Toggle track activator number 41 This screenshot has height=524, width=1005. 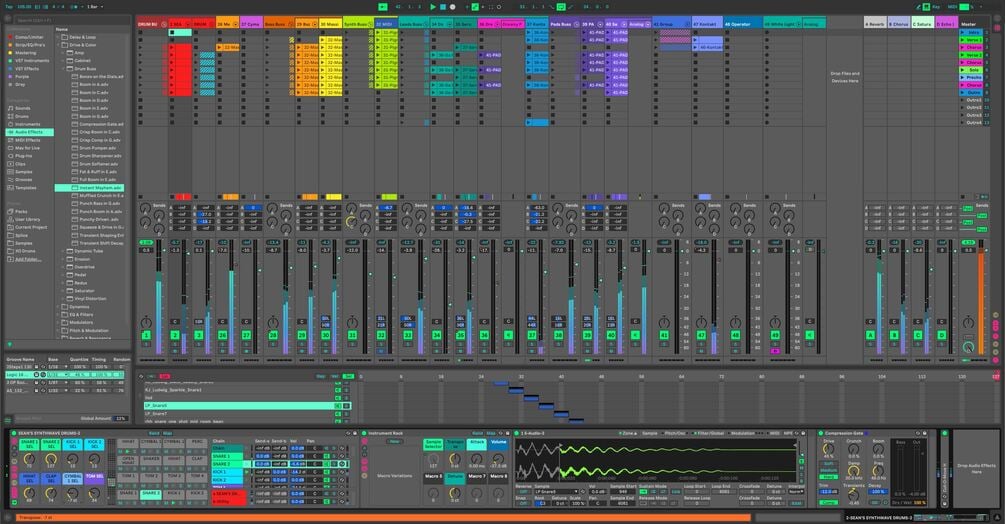point(664,335)
